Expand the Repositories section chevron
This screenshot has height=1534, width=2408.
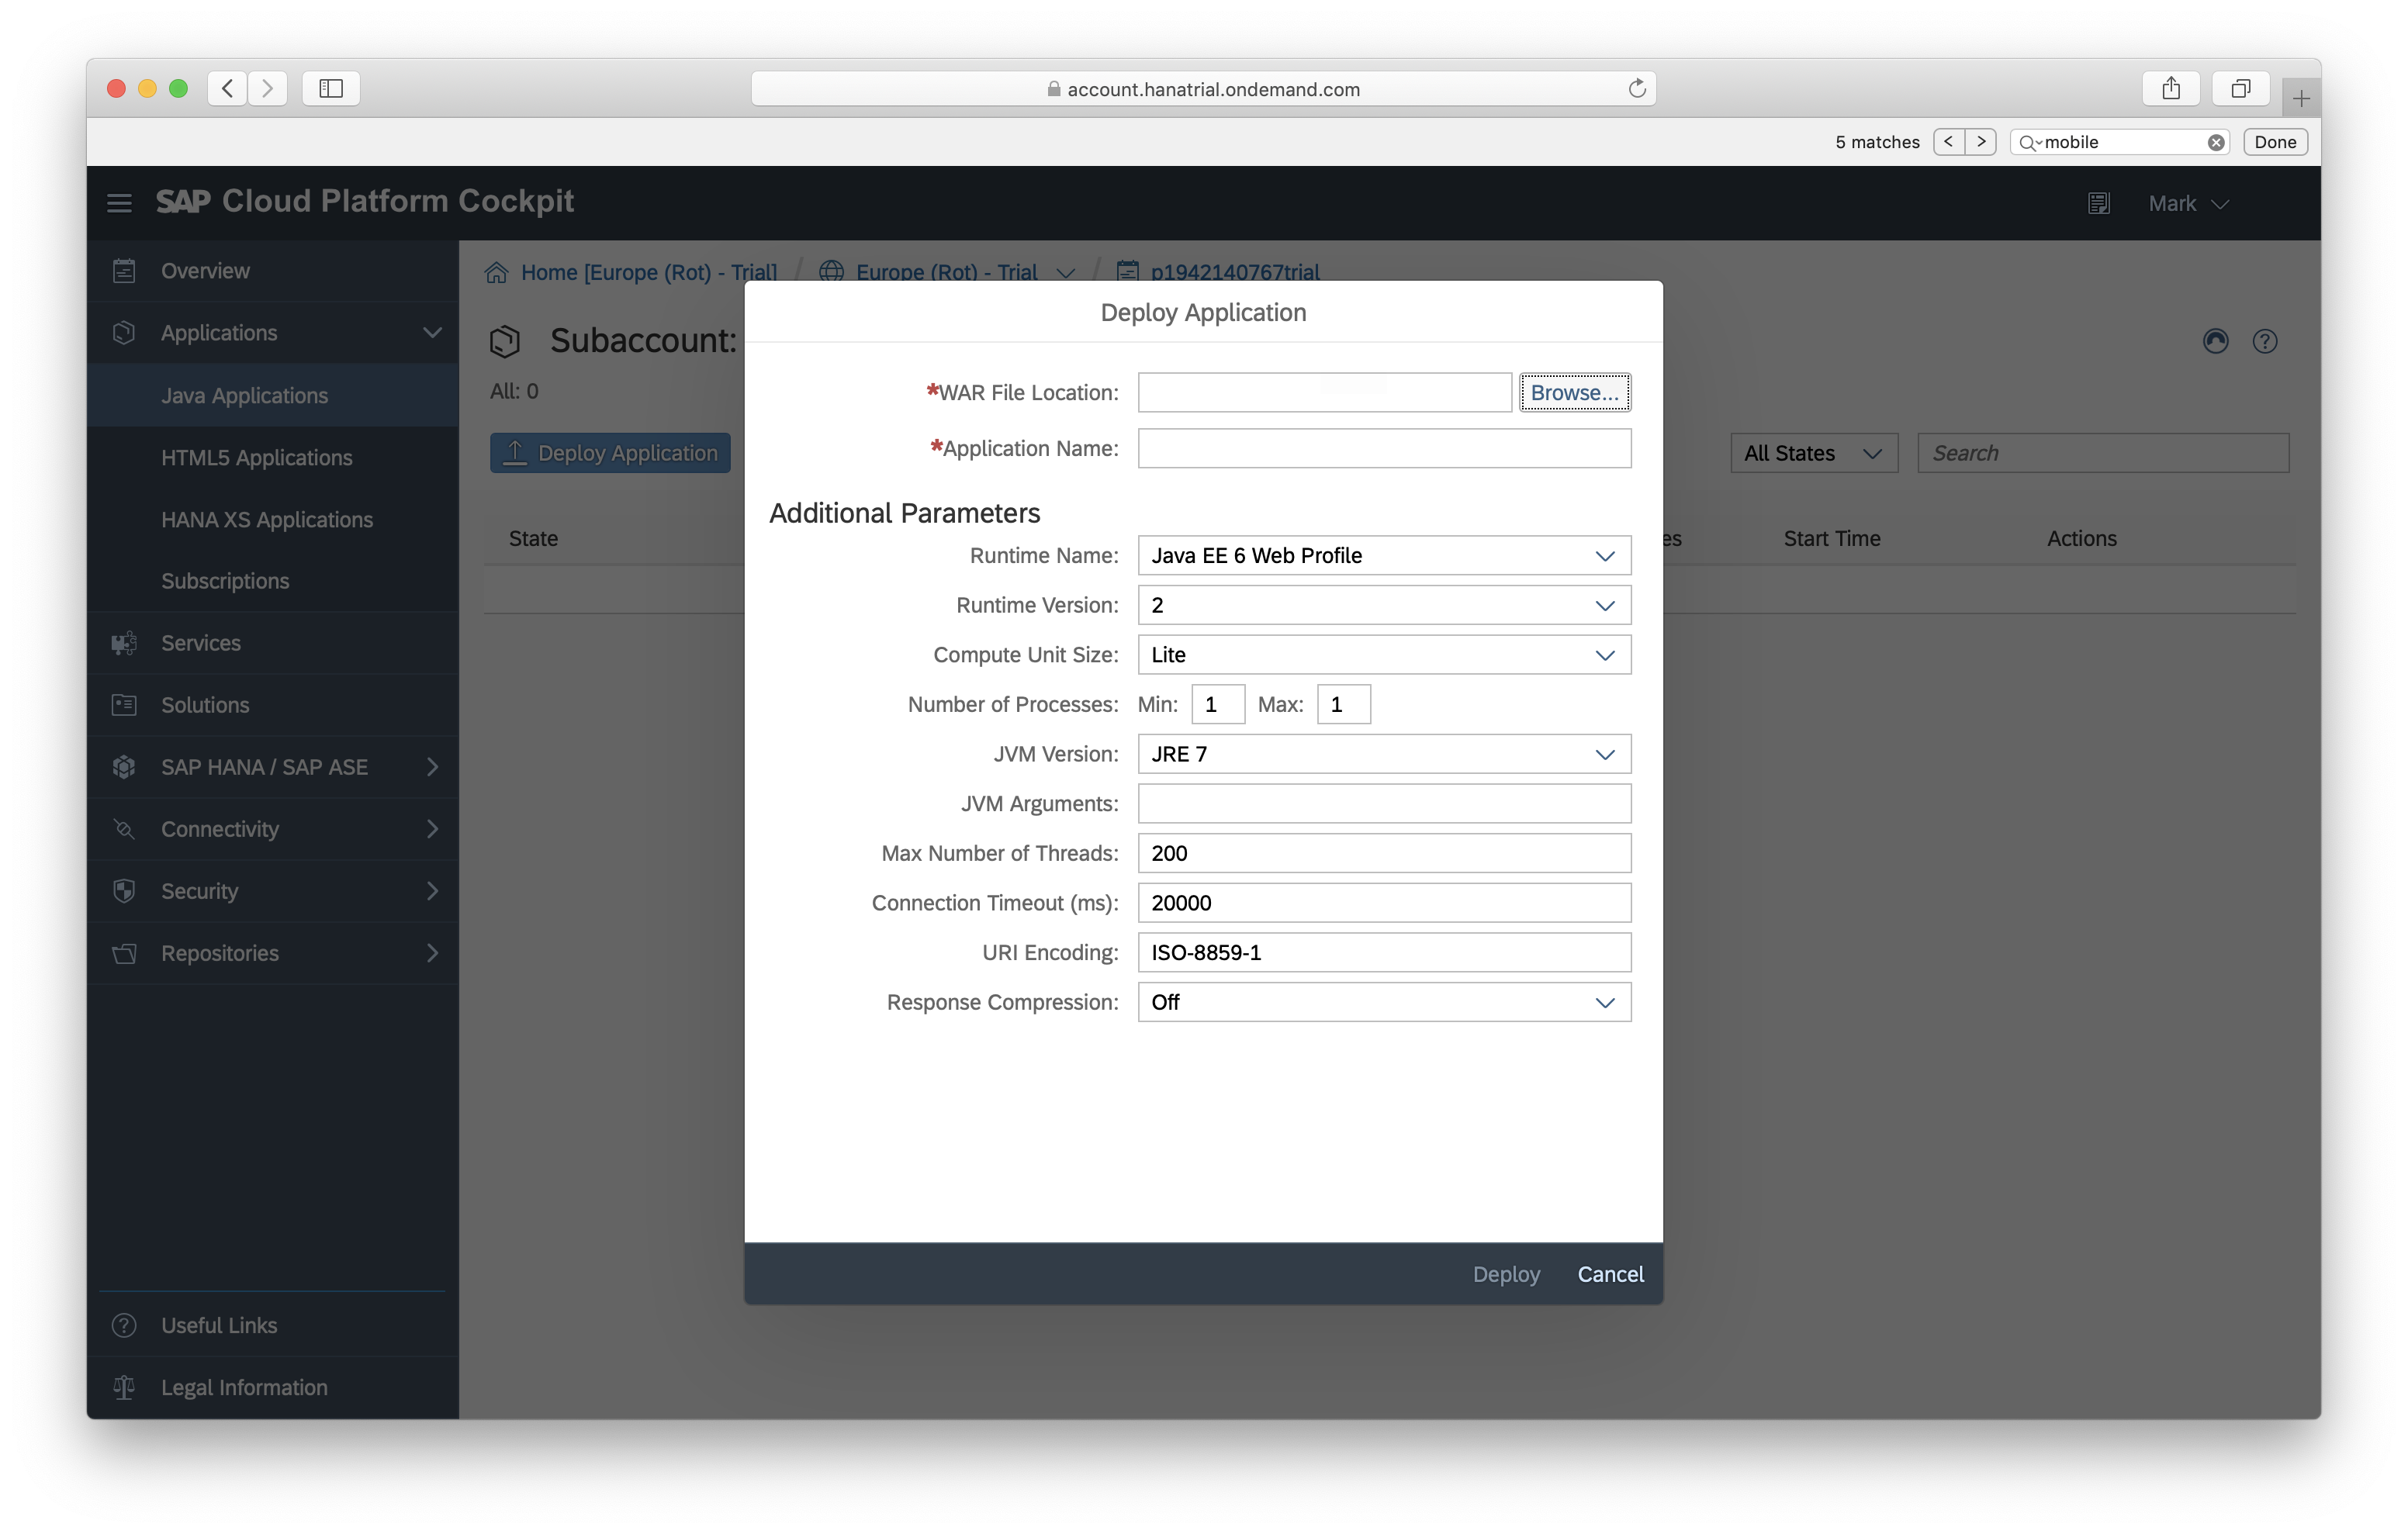coord(432,953)
